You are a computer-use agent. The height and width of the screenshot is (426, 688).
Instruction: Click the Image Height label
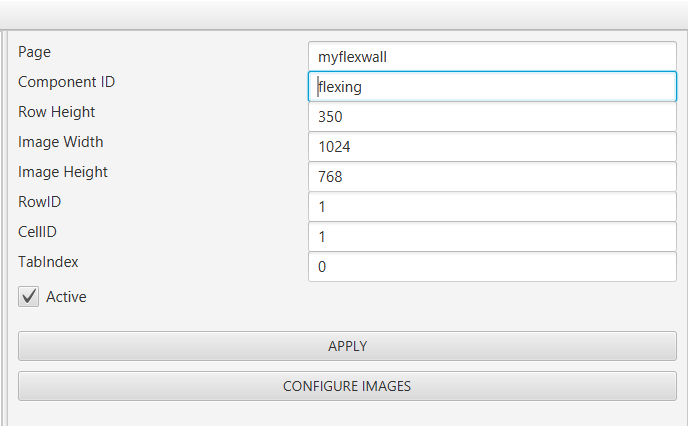click(x=62, y=172)
